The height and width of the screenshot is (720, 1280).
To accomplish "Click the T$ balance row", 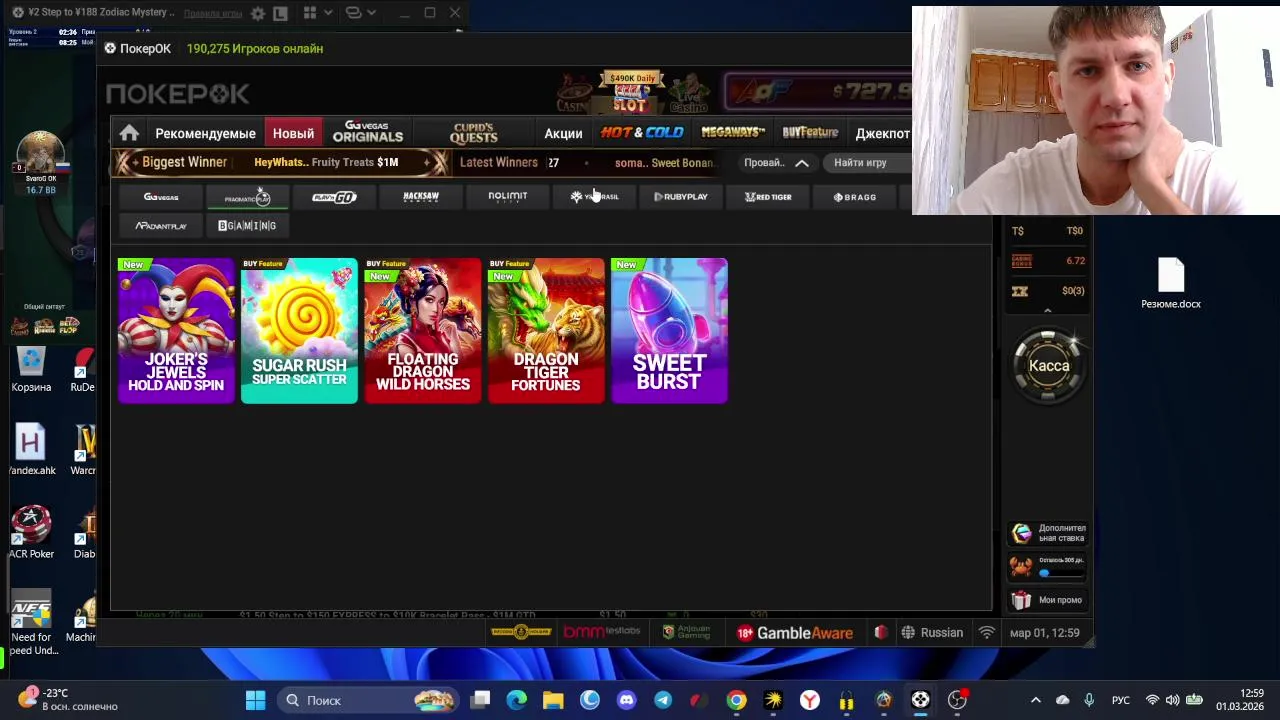I will (x=1047, y=231).
